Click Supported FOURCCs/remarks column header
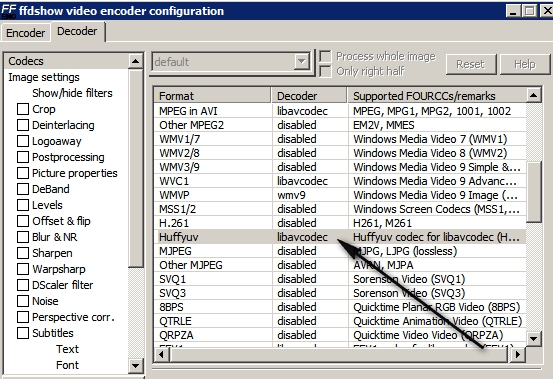Image resolution: width=553 pixels, height=379 pixels. pyautogui.click(x=437, y=96)
